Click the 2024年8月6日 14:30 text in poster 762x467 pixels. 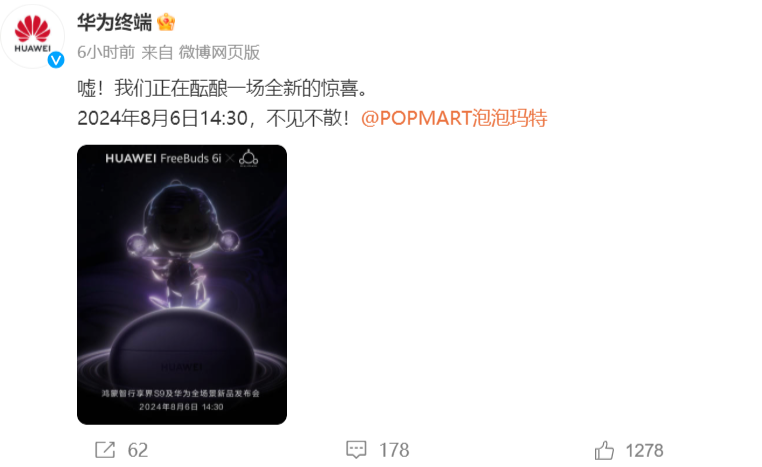point(181,407)
